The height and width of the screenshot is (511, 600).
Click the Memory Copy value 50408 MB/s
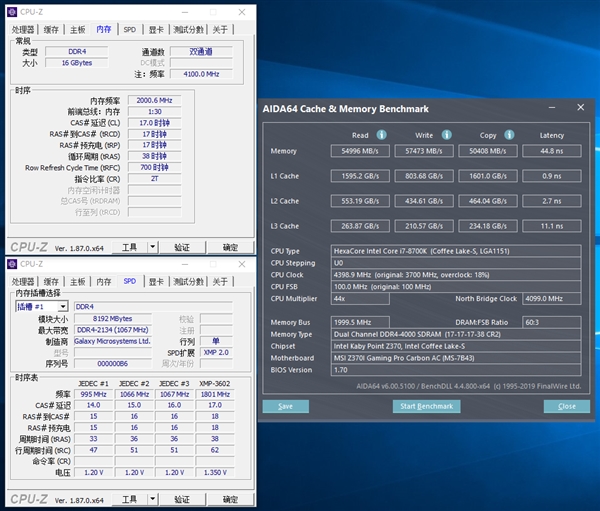click(488, 151)
